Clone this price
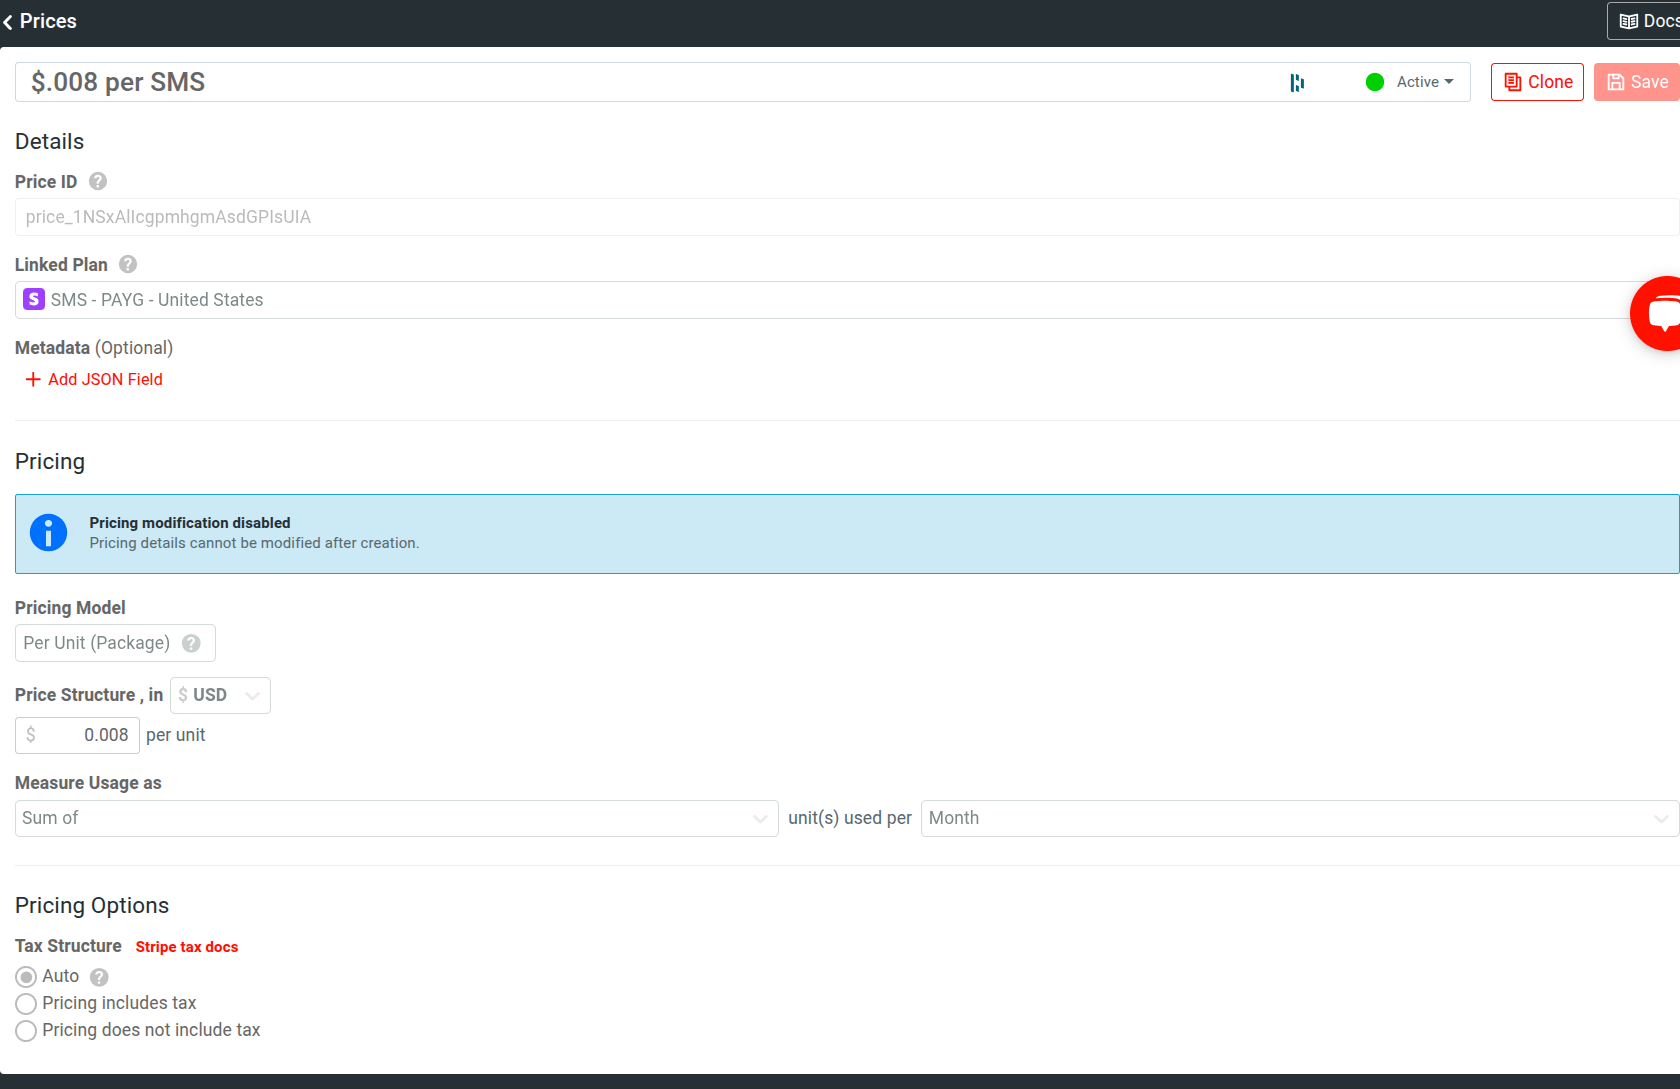1680x1089 pixels. point(1537,82)
